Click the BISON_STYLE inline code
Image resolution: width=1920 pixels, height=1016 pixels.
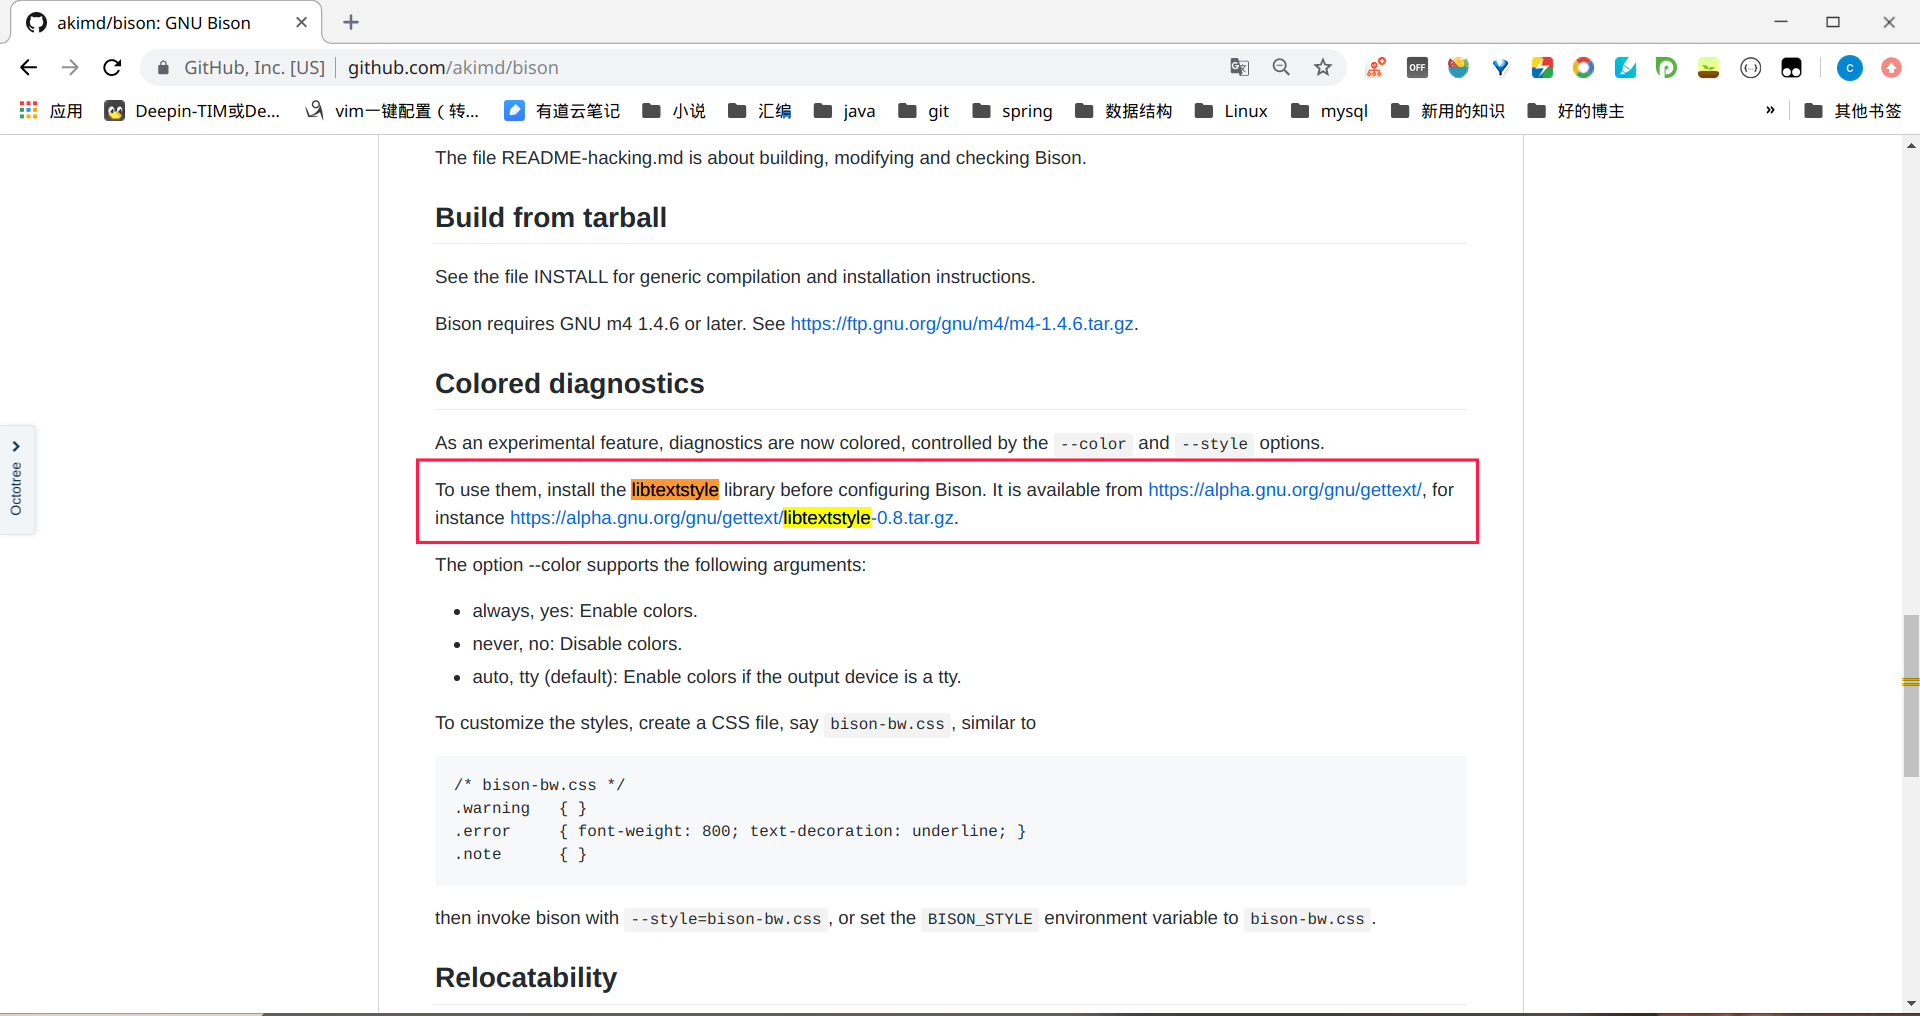980,919
